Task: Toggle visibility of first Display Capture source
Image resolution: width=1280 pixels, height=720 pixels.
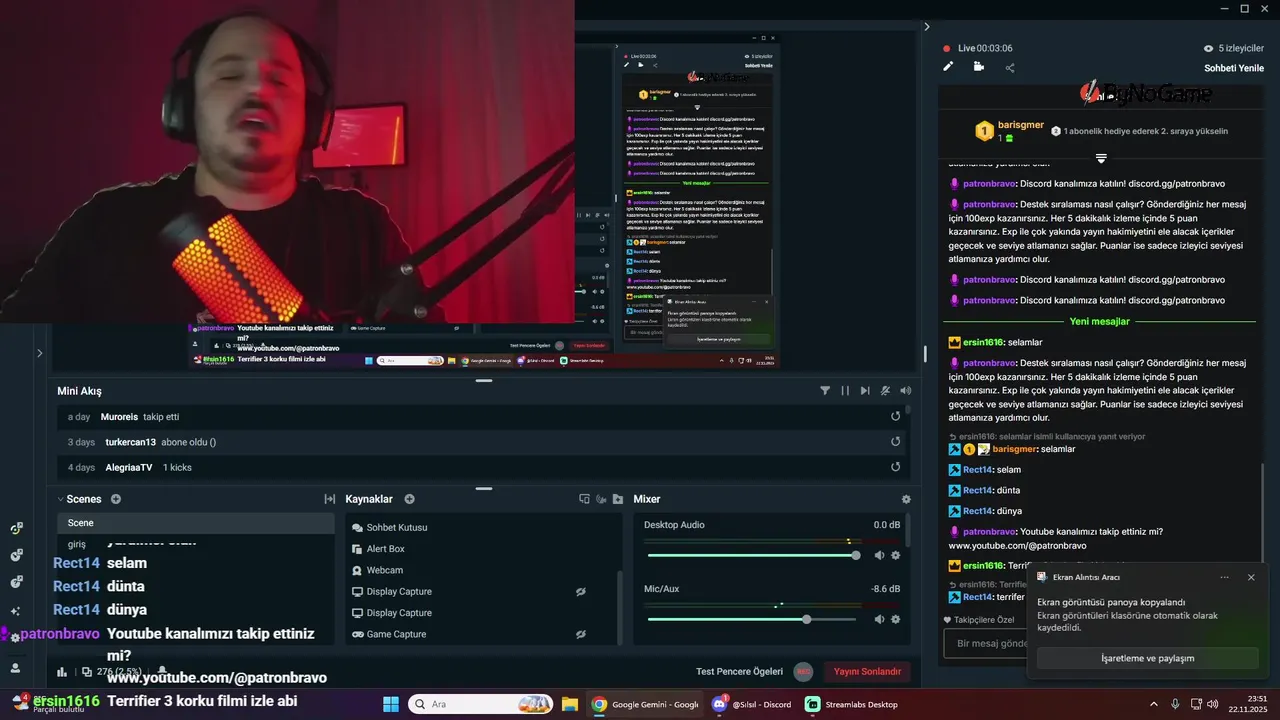Action: 580,592
